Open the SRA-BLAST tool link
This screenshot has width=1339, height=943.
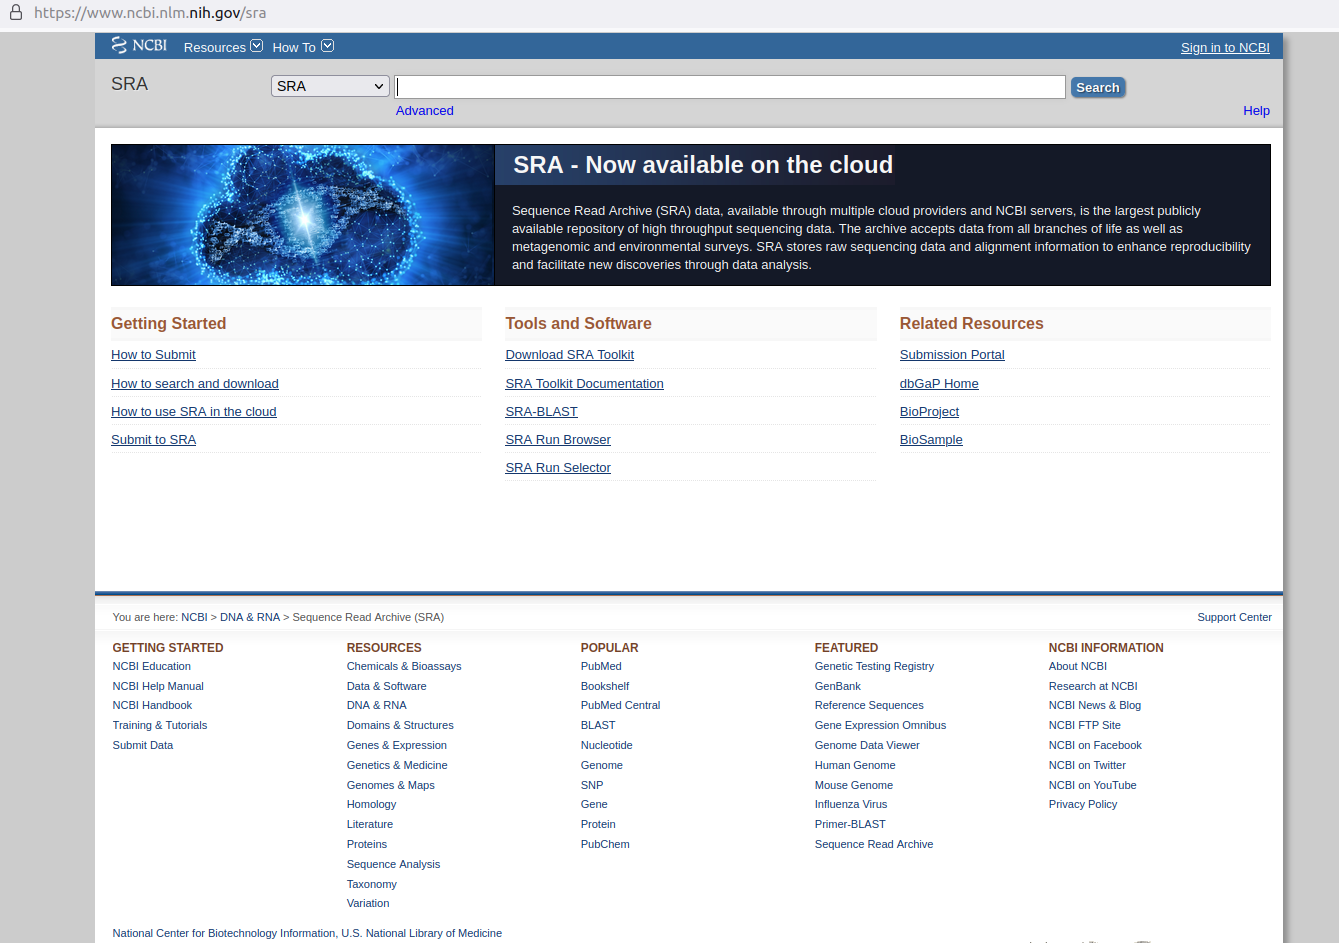pyautogui.click(x=542, y=412)
